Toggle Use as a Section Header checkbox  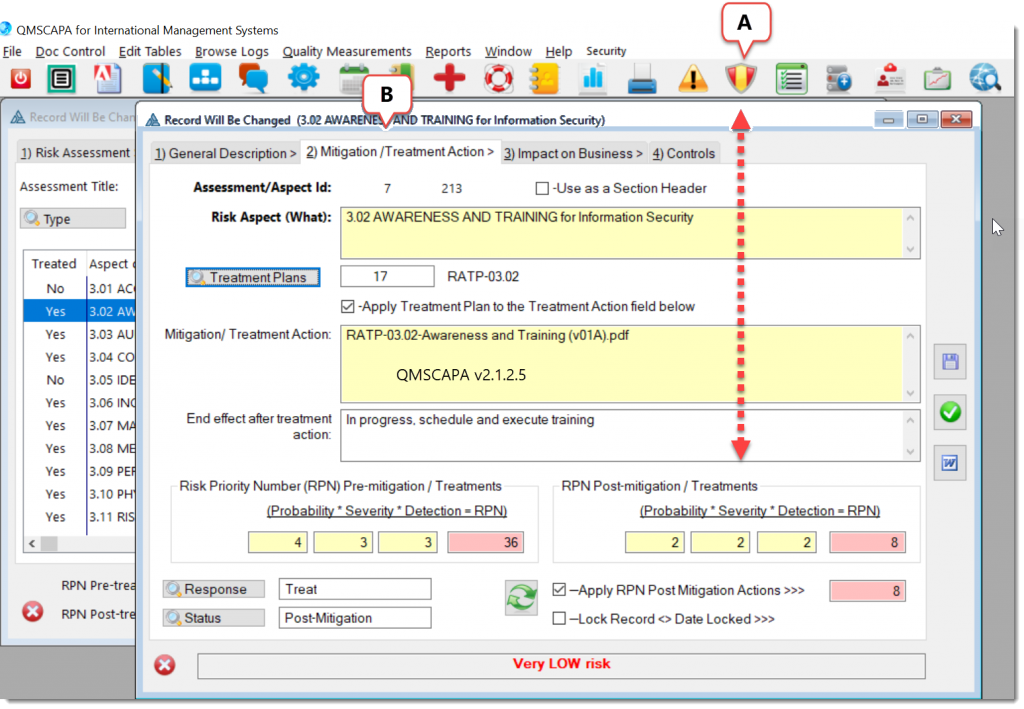[542, 189]
